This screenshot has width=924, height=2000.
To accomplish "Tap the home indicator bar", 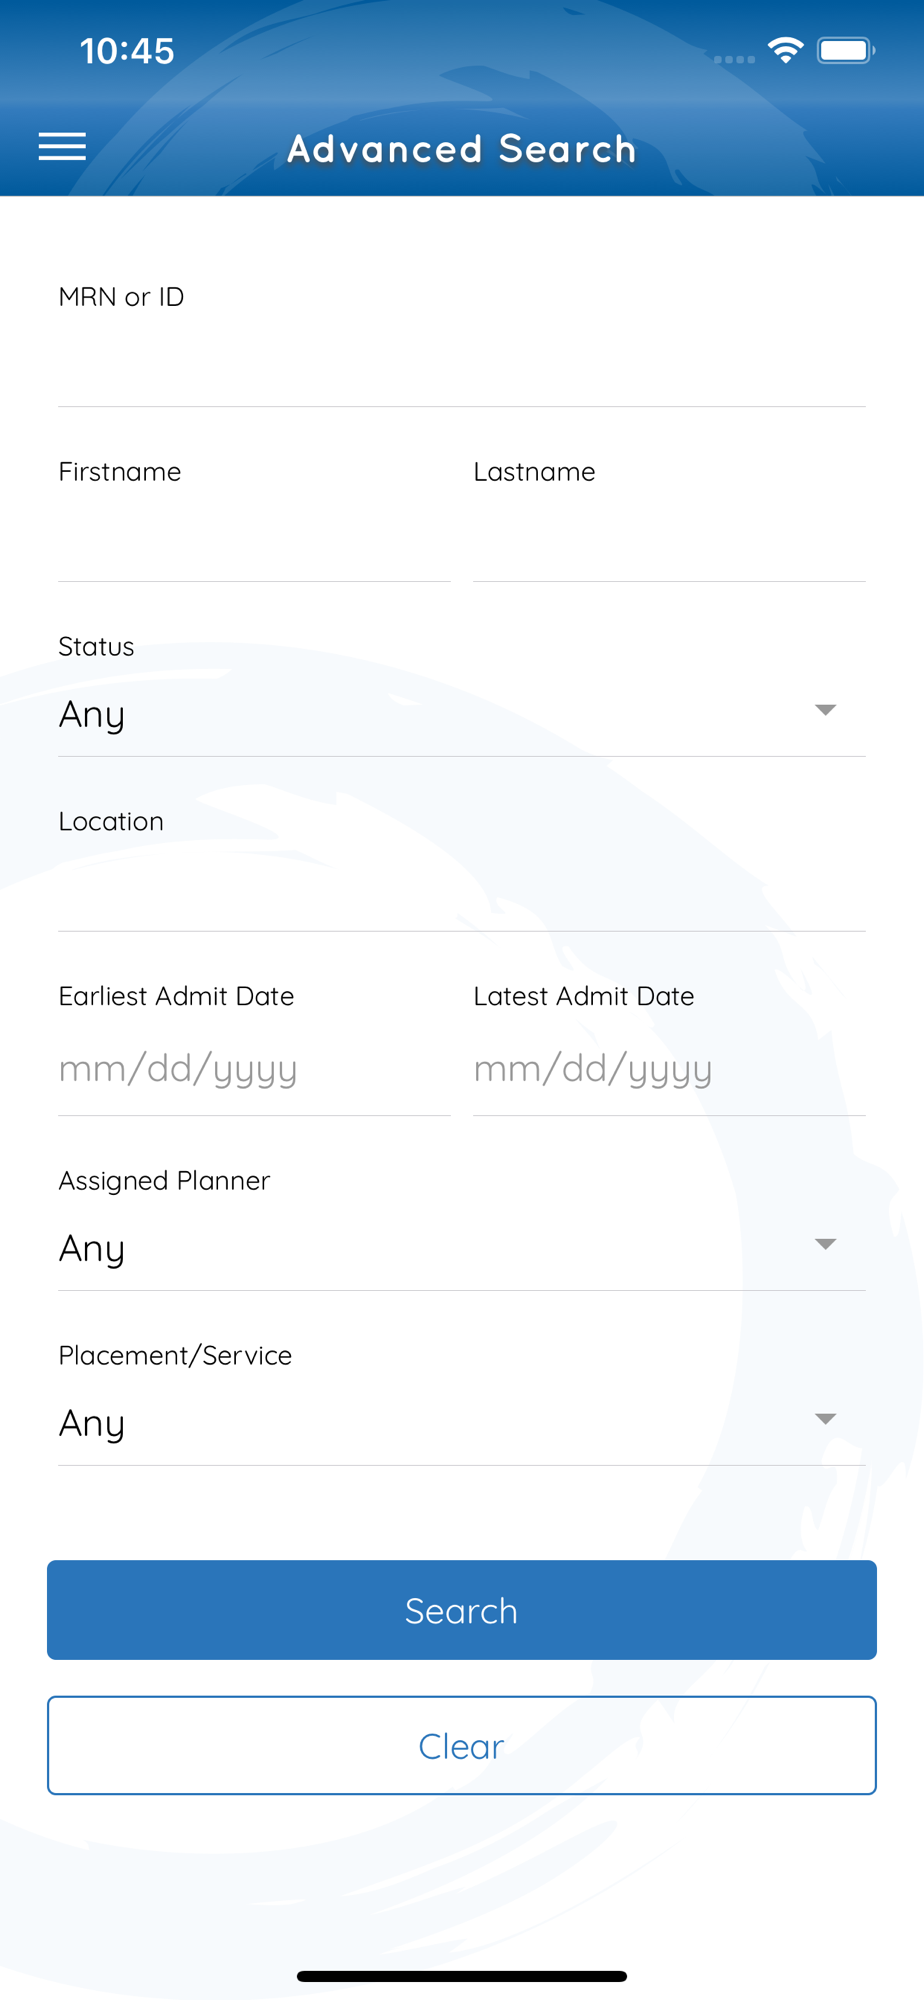I will 462,1976.
